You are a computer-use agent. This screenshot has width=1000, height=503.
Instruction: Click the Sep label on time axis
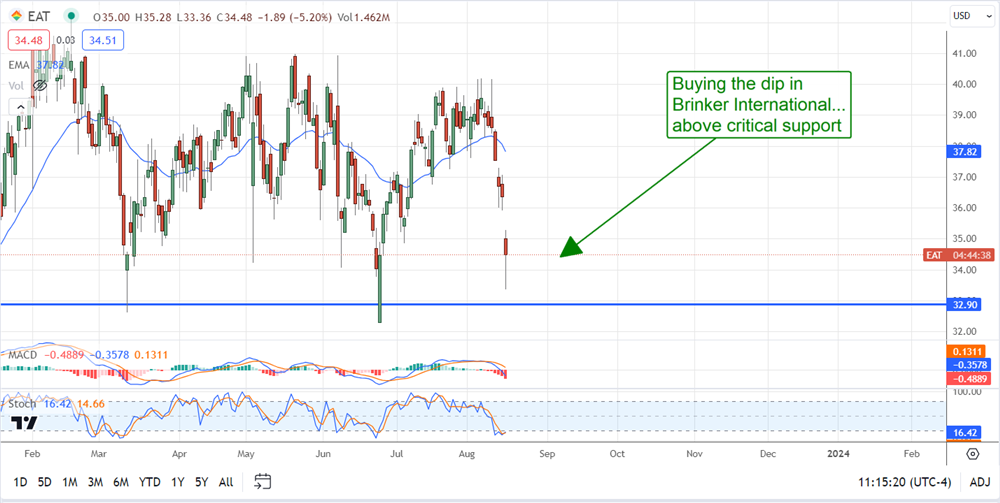pos(548,454)
